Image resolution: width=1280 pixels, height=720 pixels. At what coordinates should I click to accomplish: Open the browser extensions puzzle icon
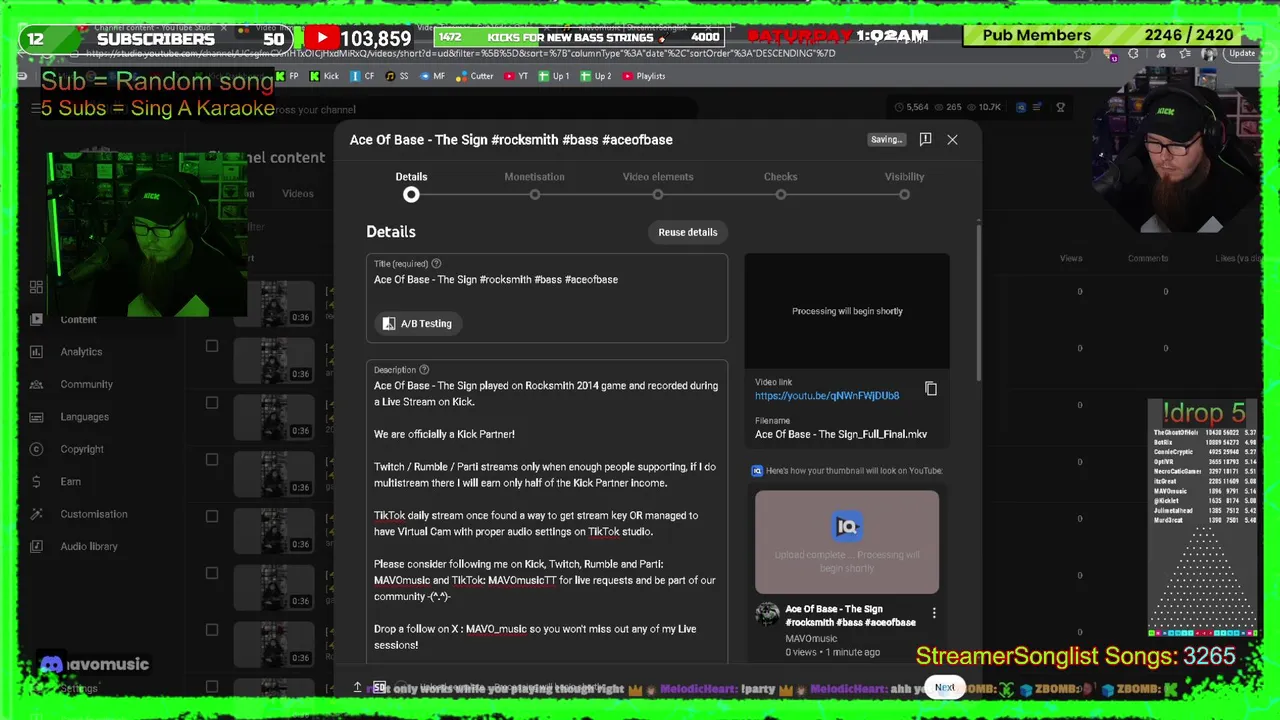pos(1133,54)
